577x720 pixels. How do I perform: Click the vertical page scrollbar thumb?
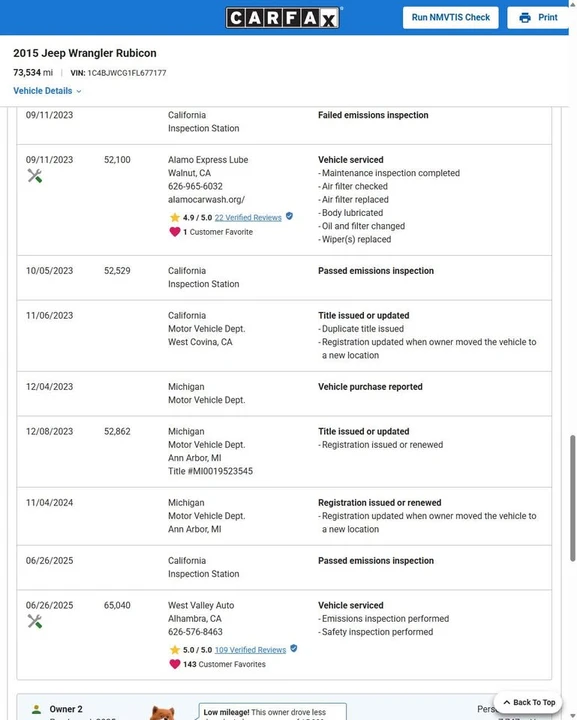pyautogui.click(x=572, y=498)
